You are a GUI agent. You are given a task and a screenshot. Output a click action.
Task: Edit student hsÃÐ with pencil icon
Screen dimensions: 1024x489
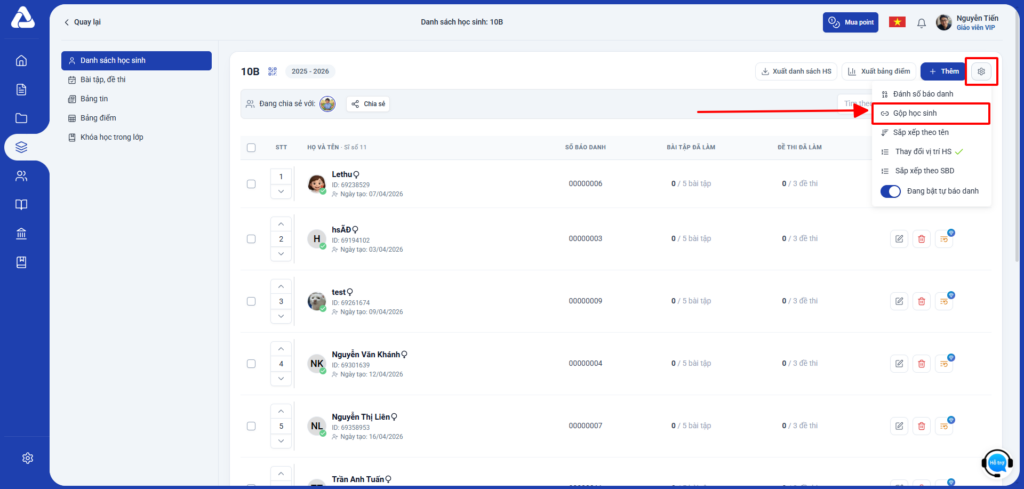click(899, 239)
